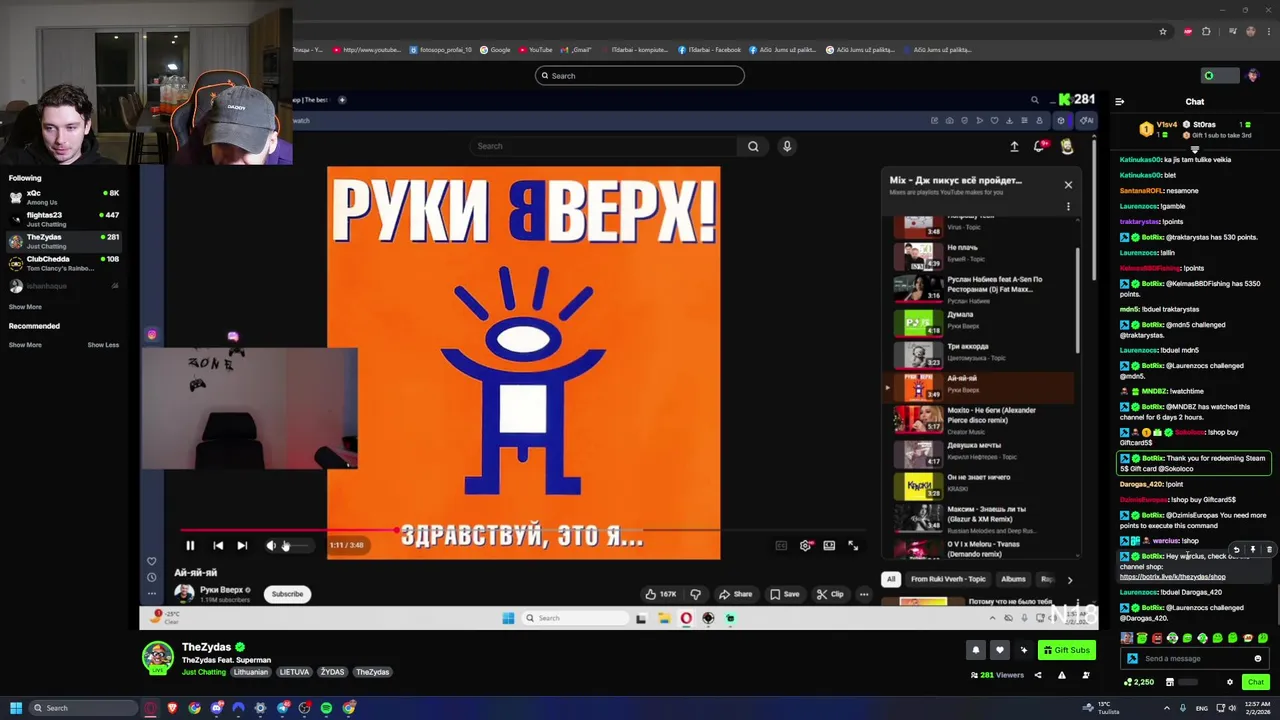1280x720 pixels.
Task: Open the Windows Start menu
Action: pos(16,708)
